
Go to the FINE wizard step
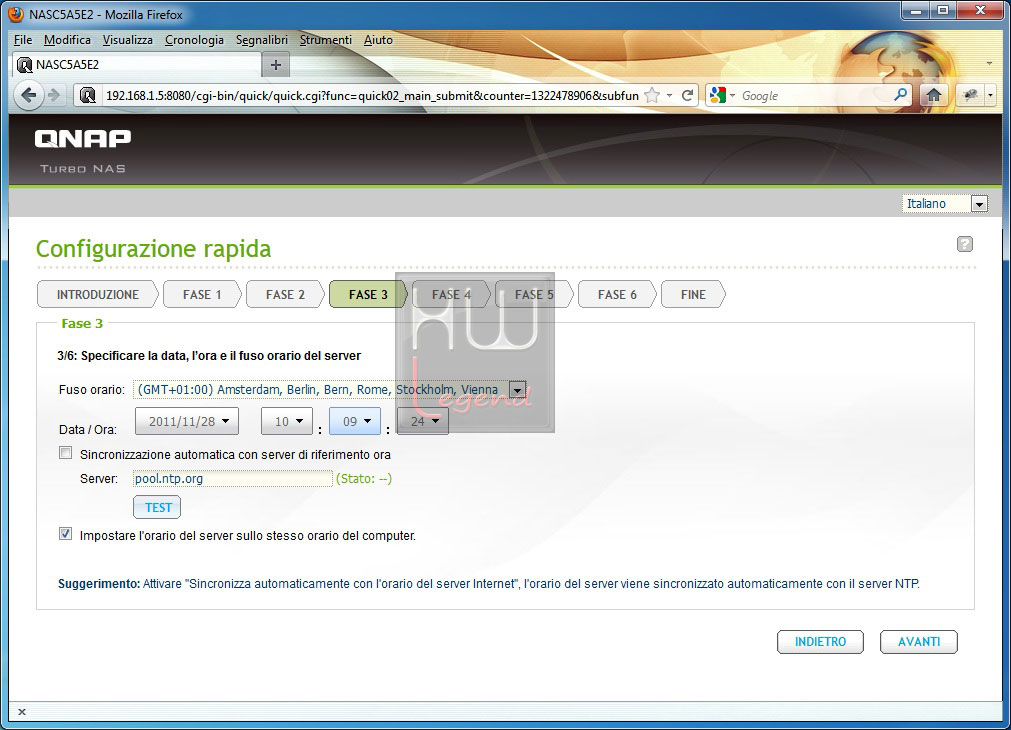[693, 295]
